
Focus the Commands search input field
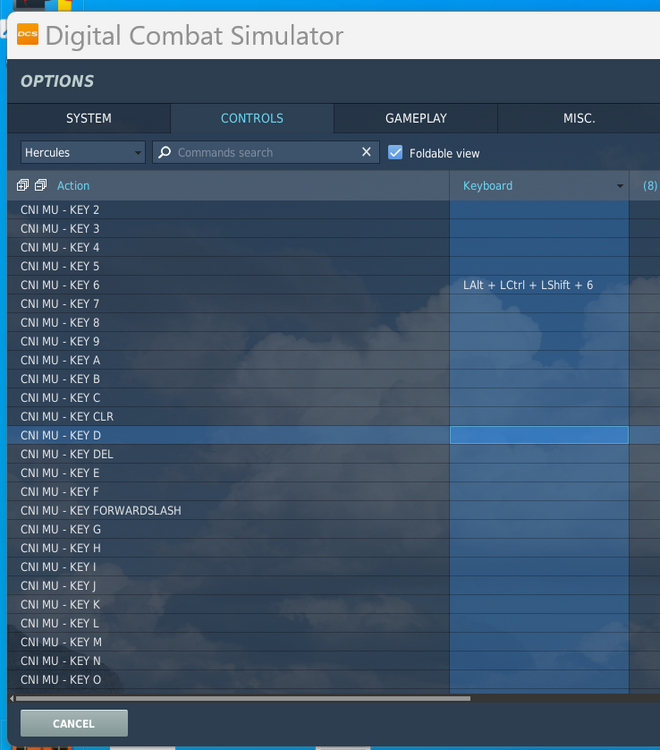coord(265,152)
